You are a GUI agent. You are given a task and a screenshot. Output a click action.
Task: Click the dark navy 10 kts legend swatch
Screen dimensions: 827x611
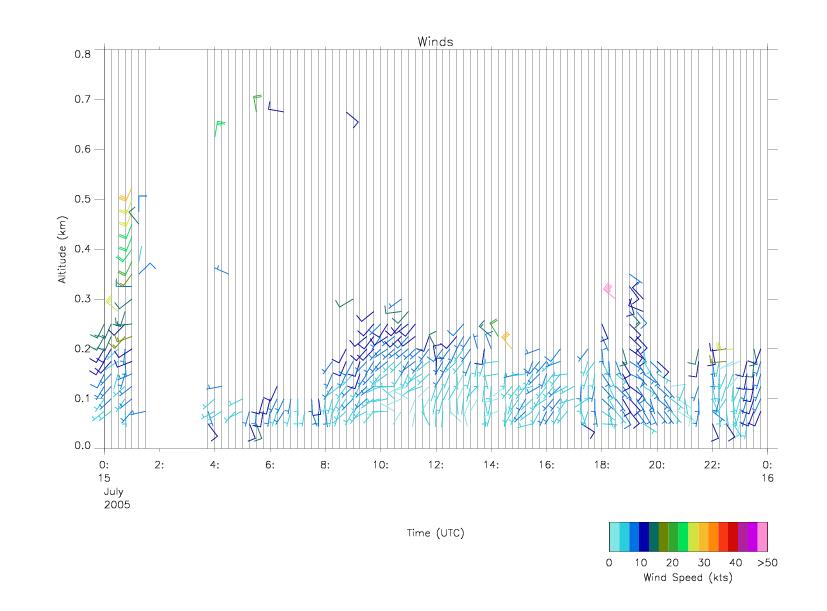pos(644,537)
